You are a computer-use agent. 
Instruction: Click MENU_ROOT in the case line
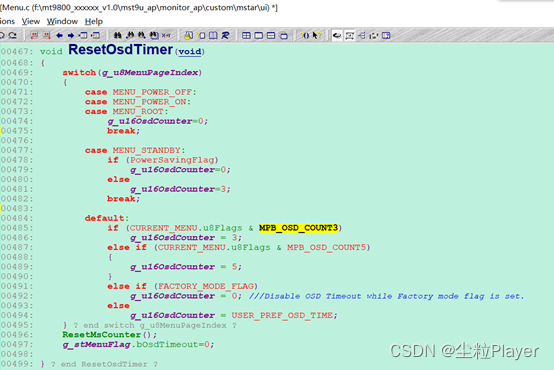click(x=138, y=111)
